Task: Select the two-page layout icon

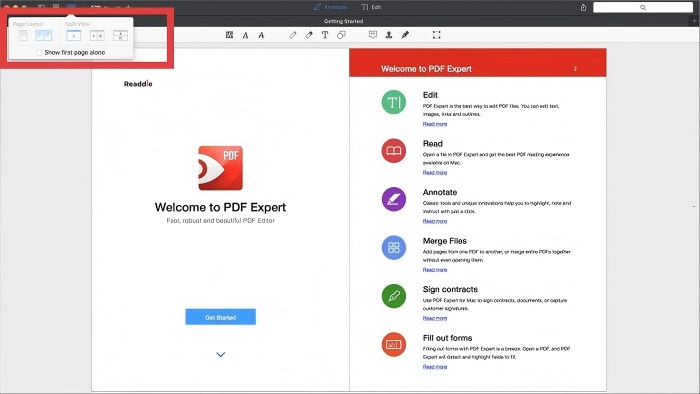Action: [44, 36]
